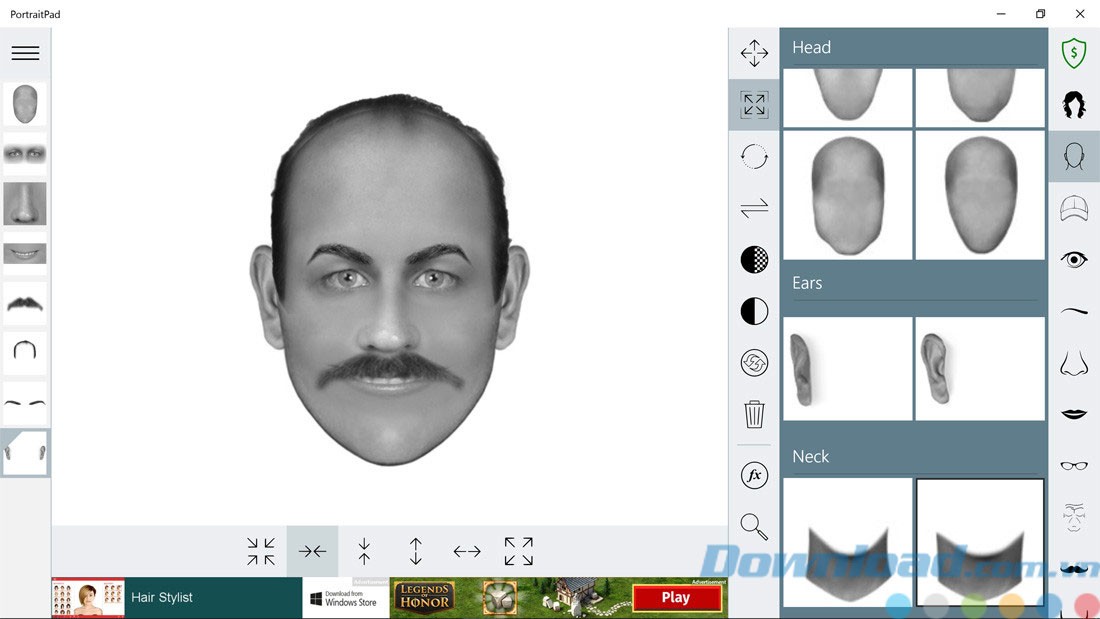Click the red Play button in ad
The image size is (1100, 619).
click(x=676, y=598)
